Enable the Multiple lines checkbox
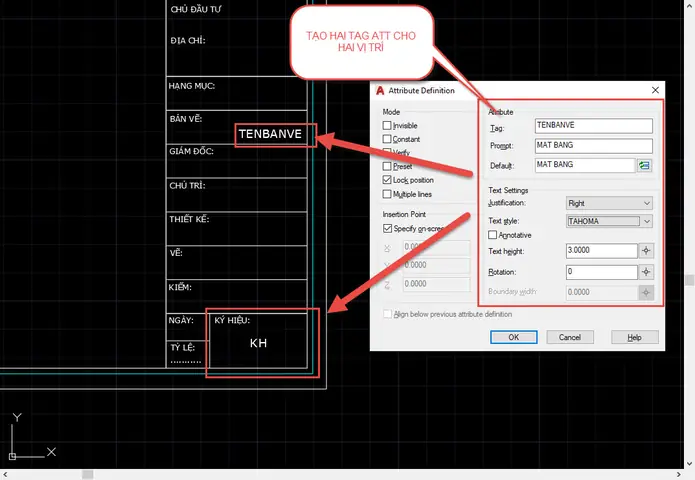 [x=387, y=194]
